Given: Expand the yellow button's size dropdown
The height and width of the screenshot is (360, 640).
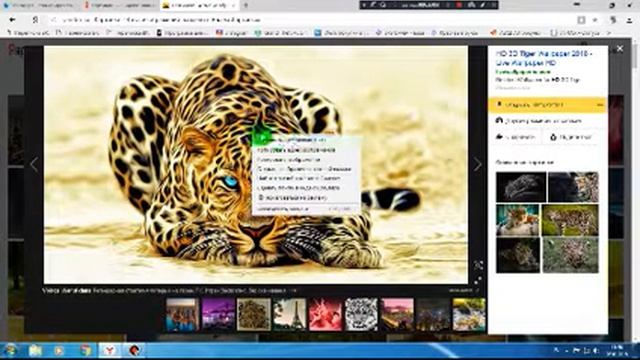Looking at the screenshot, I should [600, 105].
